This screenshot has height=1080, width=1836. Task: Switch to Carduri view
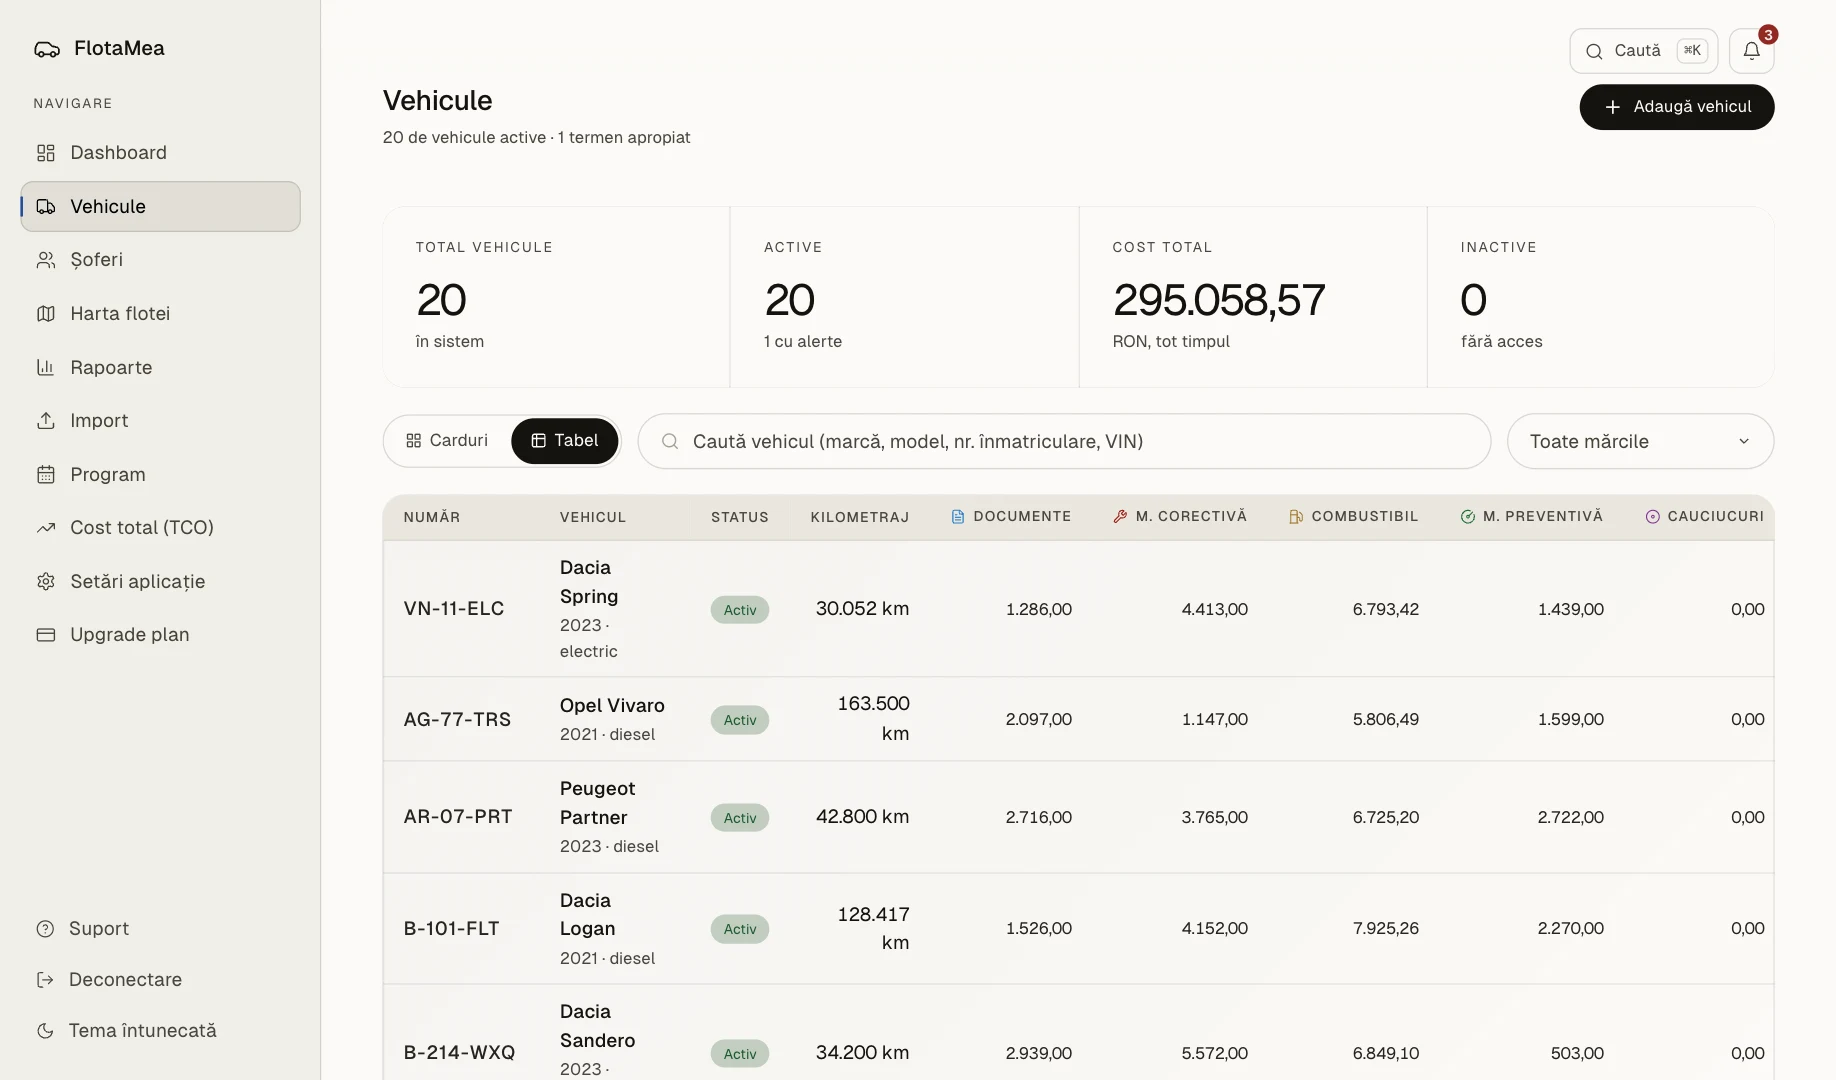coord(447,441)
